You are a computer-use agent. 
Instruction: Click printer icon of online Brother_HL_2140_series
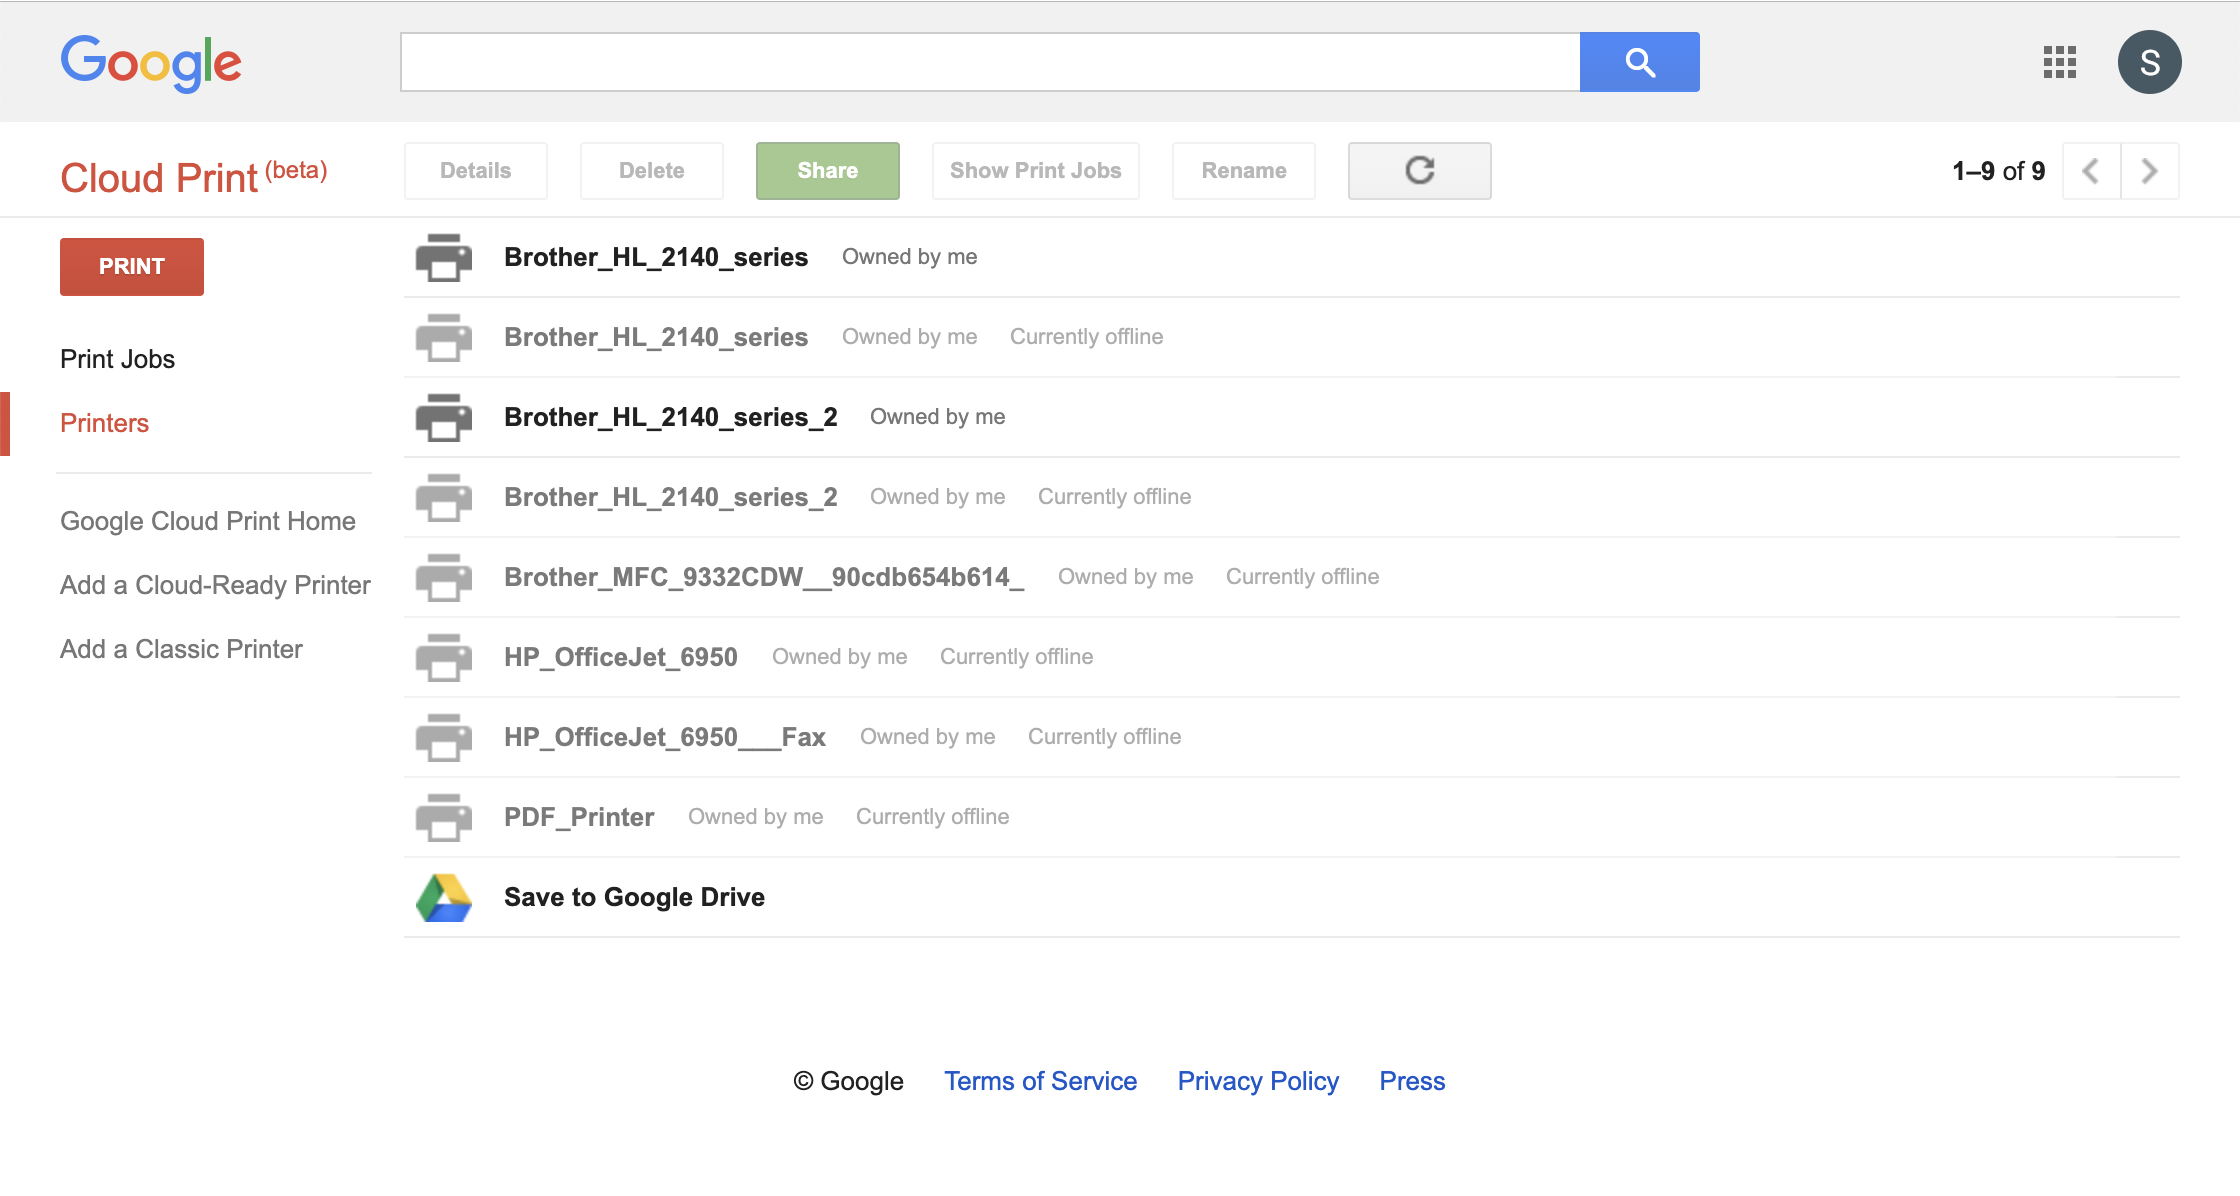(443, 257)
